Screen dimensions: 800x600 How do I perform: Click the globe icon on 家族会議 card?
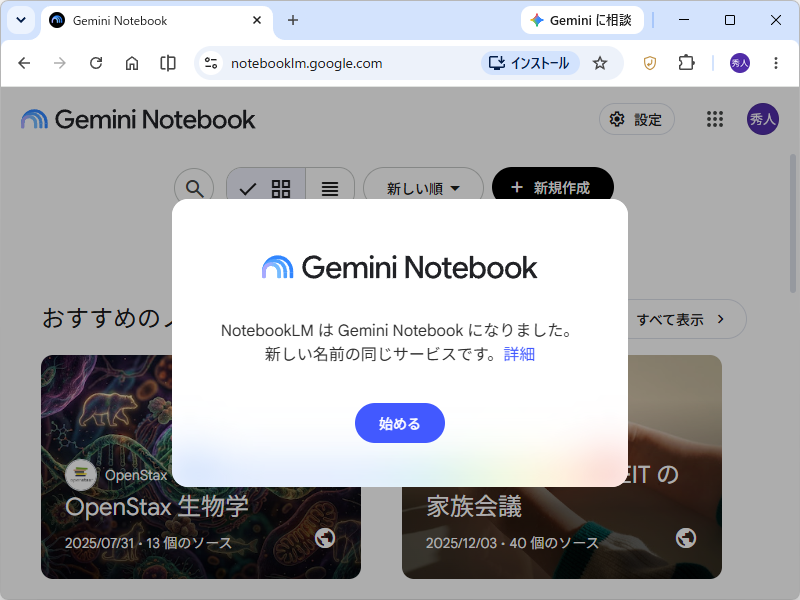coord(686,538)
